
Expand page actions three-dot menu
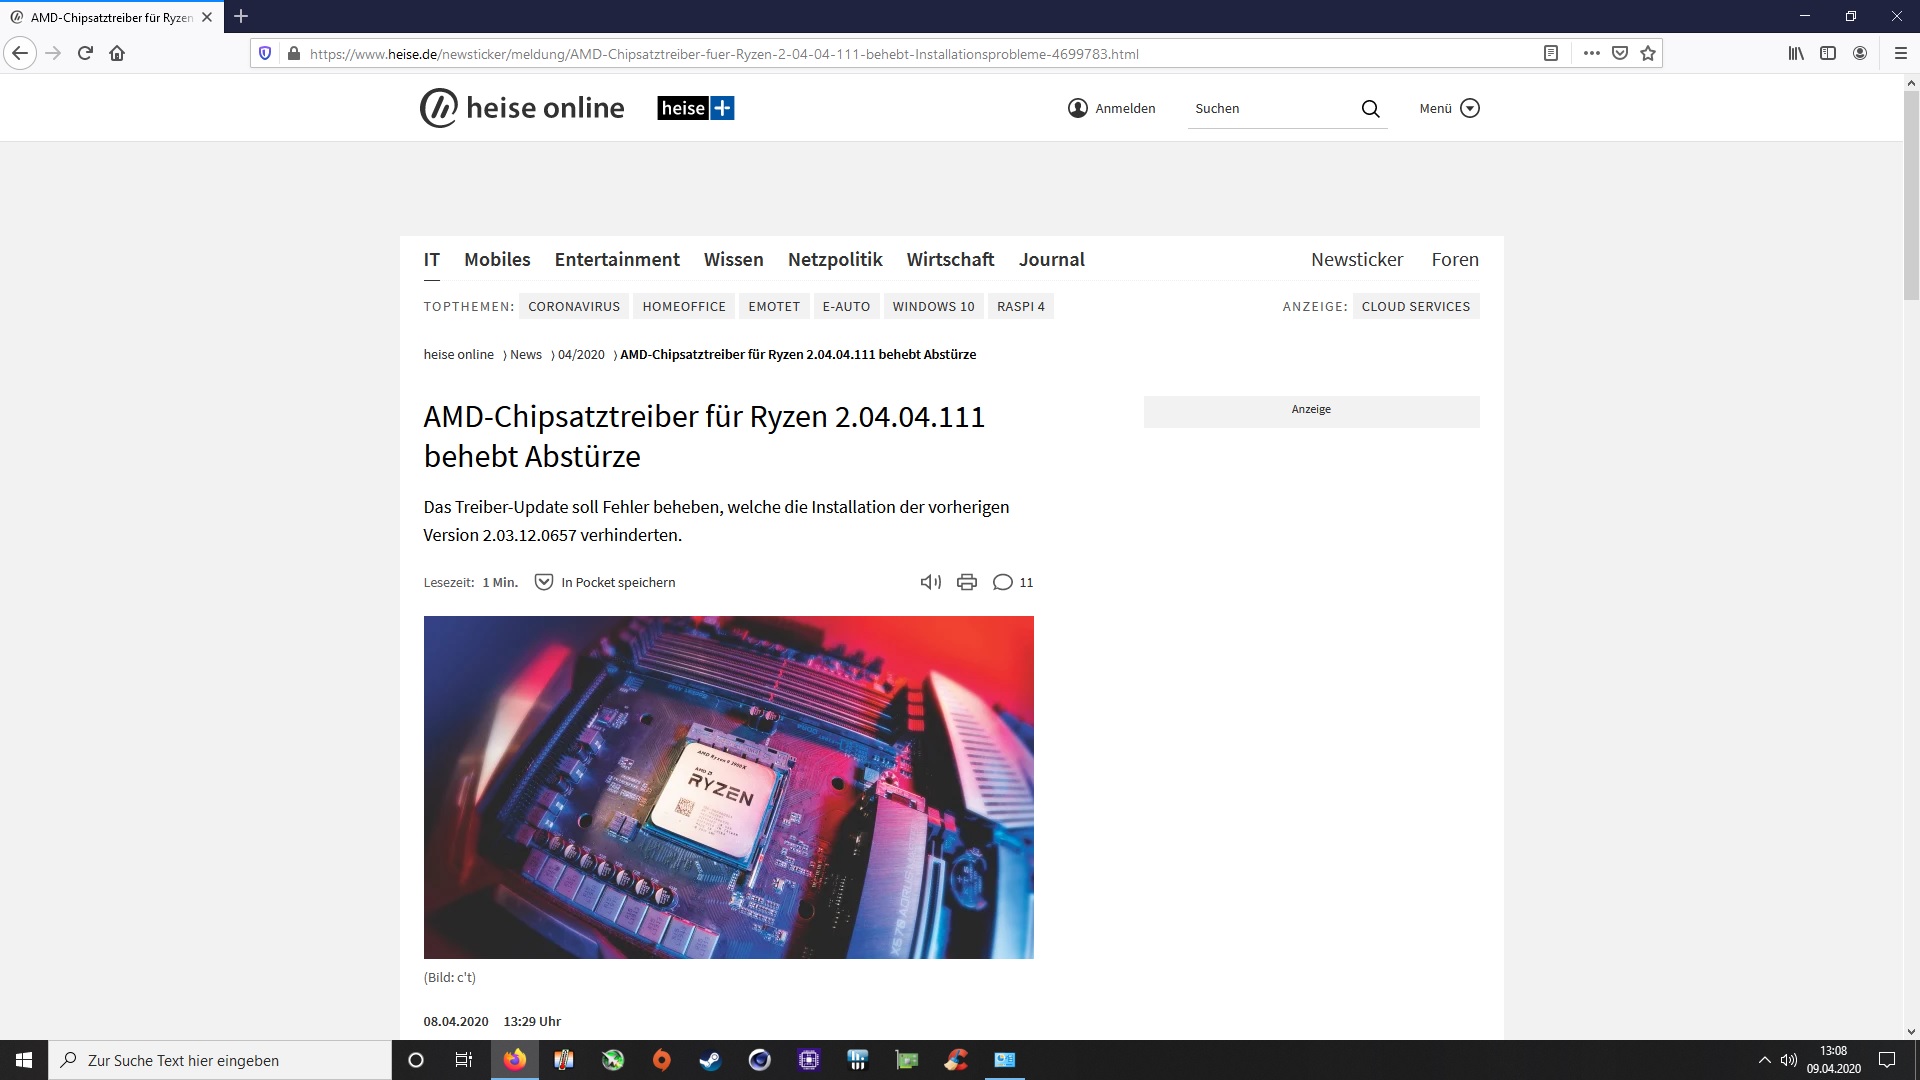pos(1592,53)
